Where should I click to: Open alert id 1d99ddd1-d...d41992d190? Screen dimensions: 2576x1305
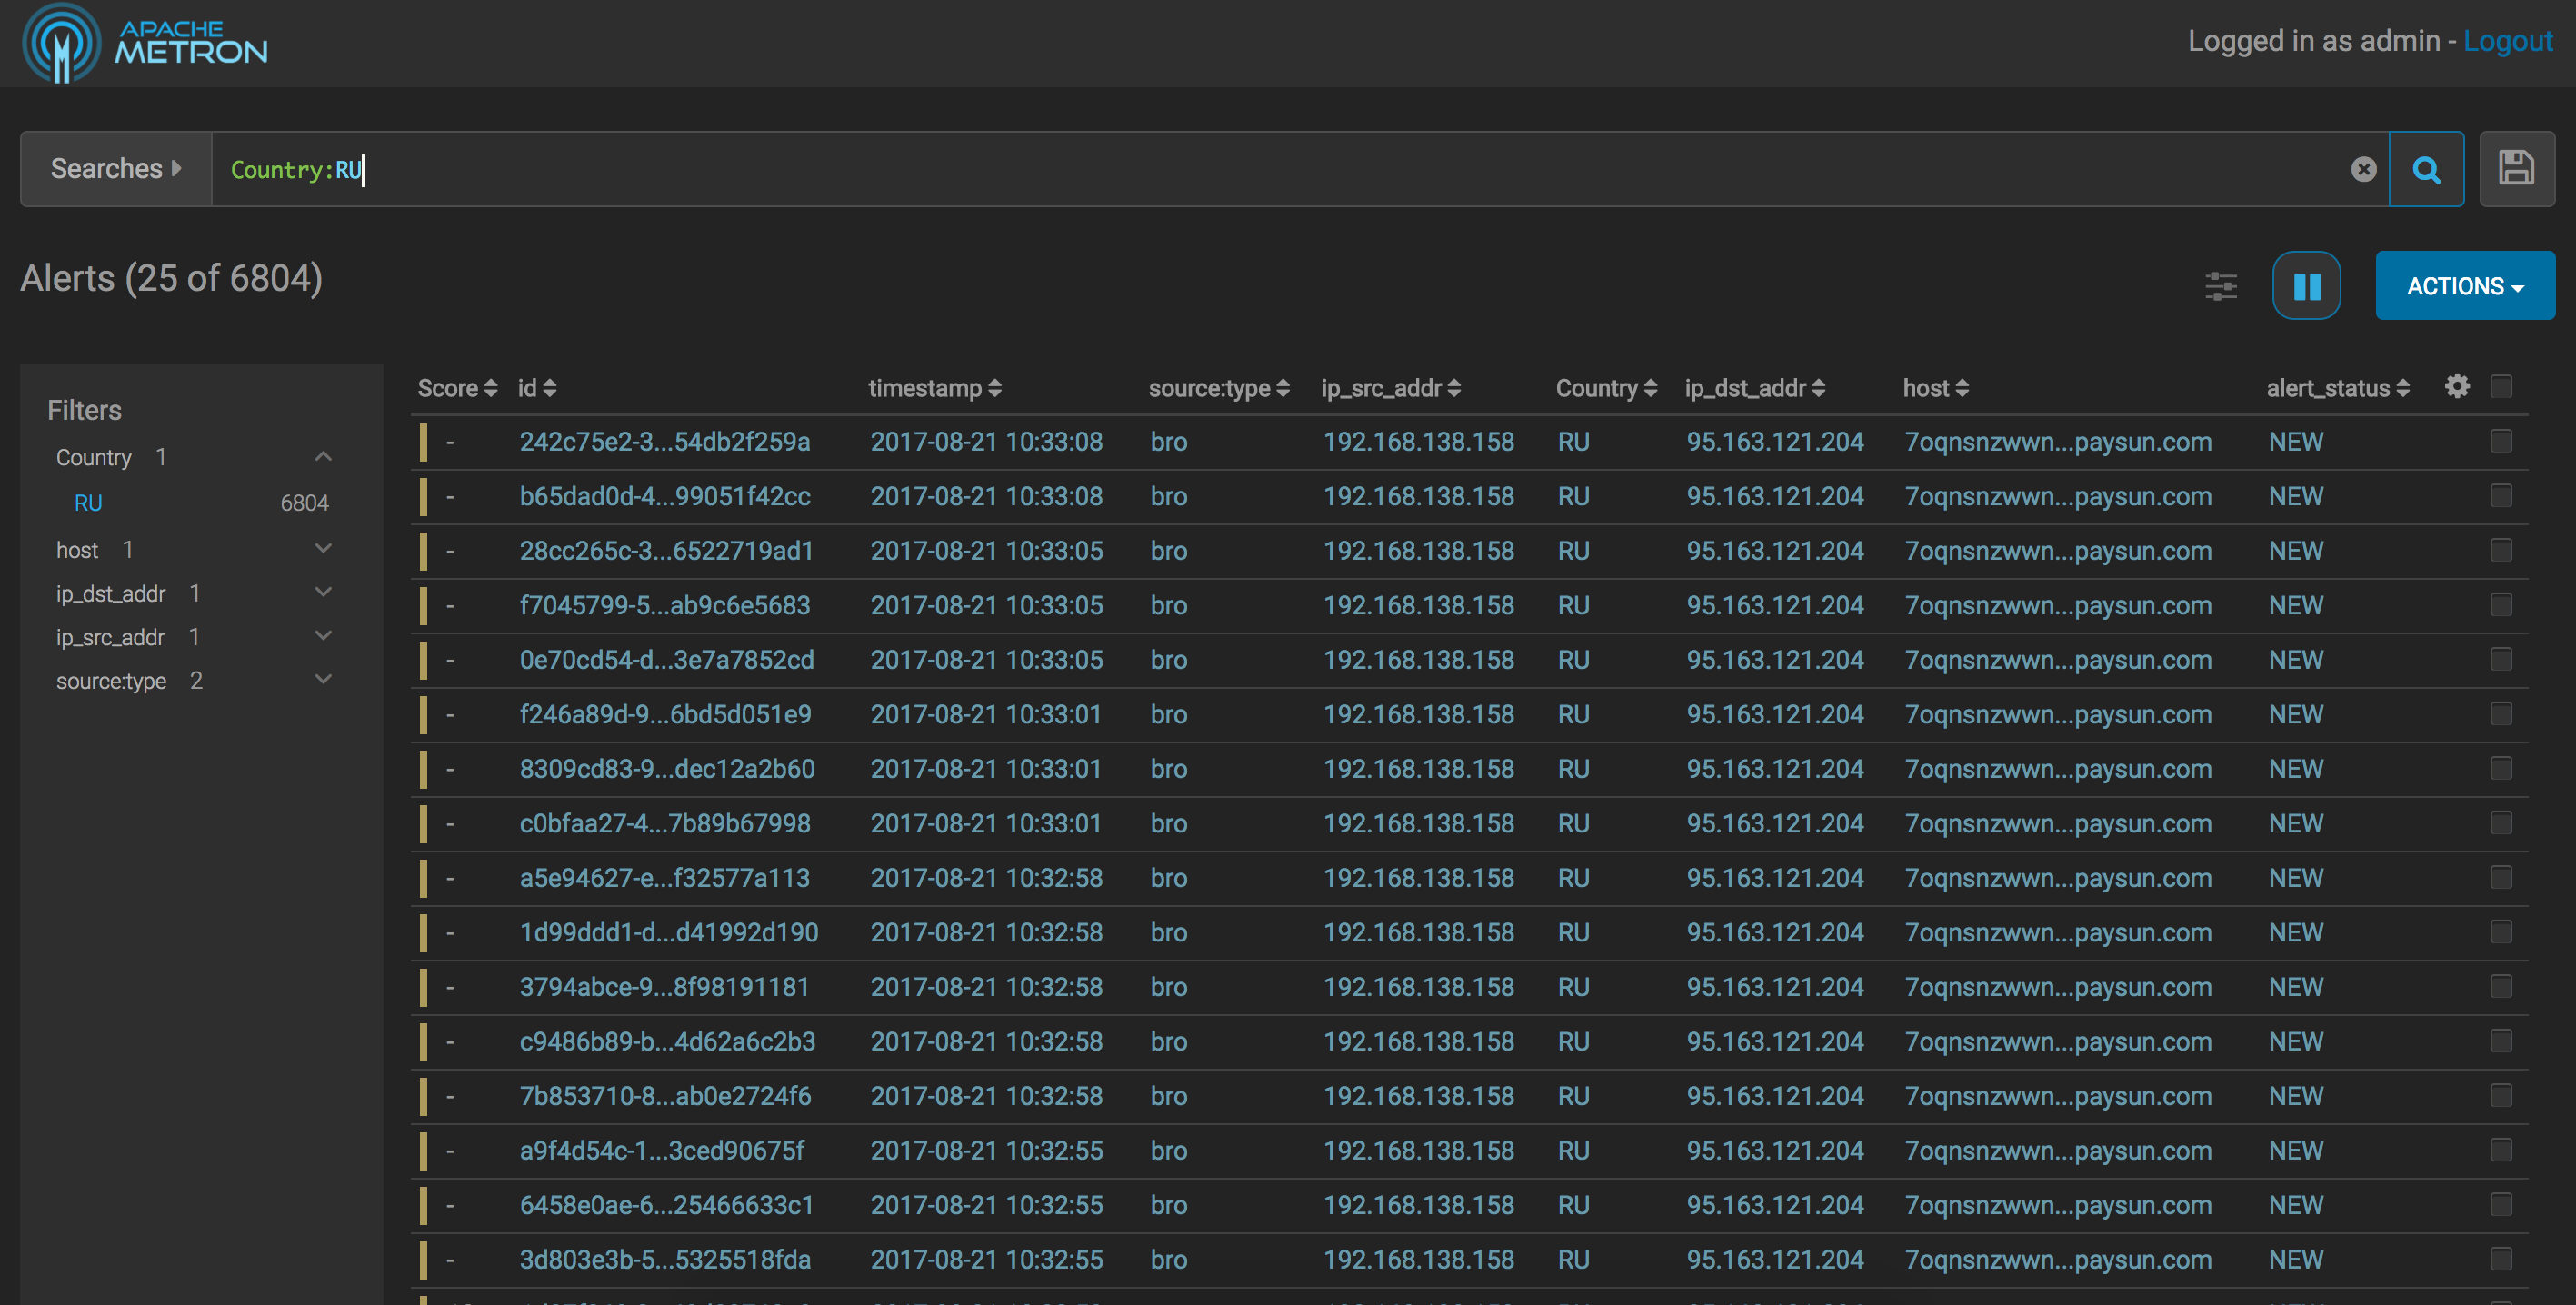coord(669,932)
